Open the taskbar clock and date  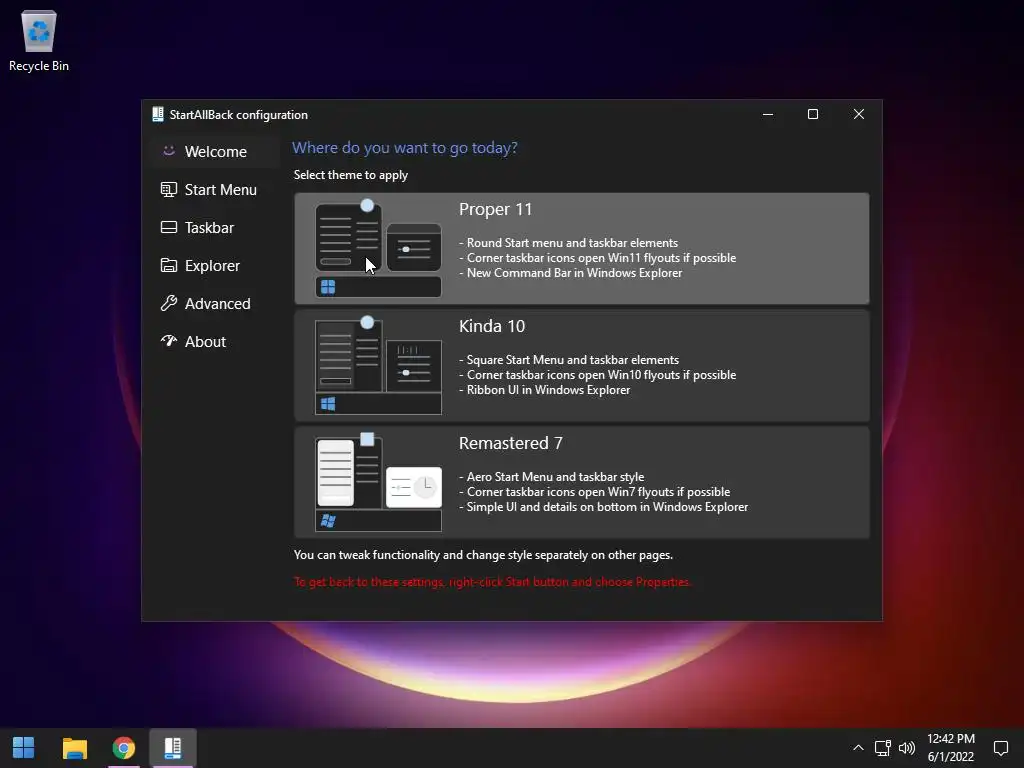pyautogui.click(x=951, y=748)
